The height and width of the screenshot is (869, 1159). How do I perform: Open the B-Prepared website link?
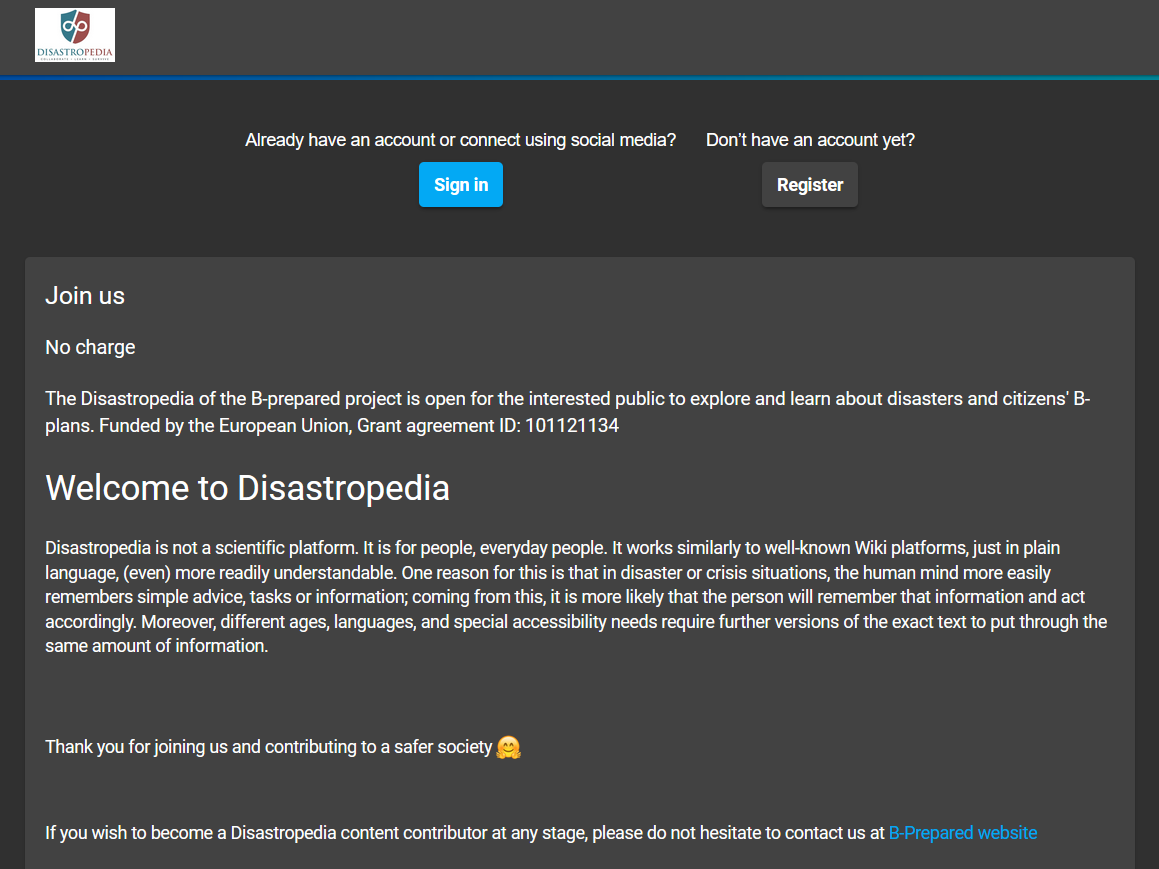pos(962,832)
